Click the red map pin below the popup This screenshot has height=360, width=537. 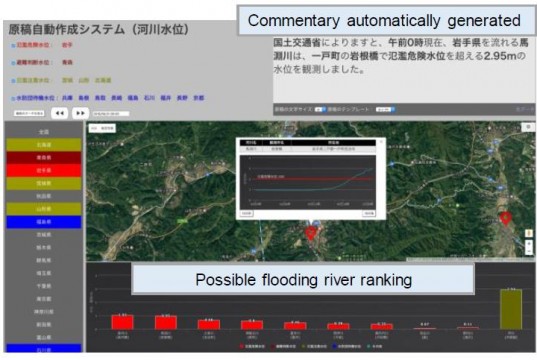[311, 233]
